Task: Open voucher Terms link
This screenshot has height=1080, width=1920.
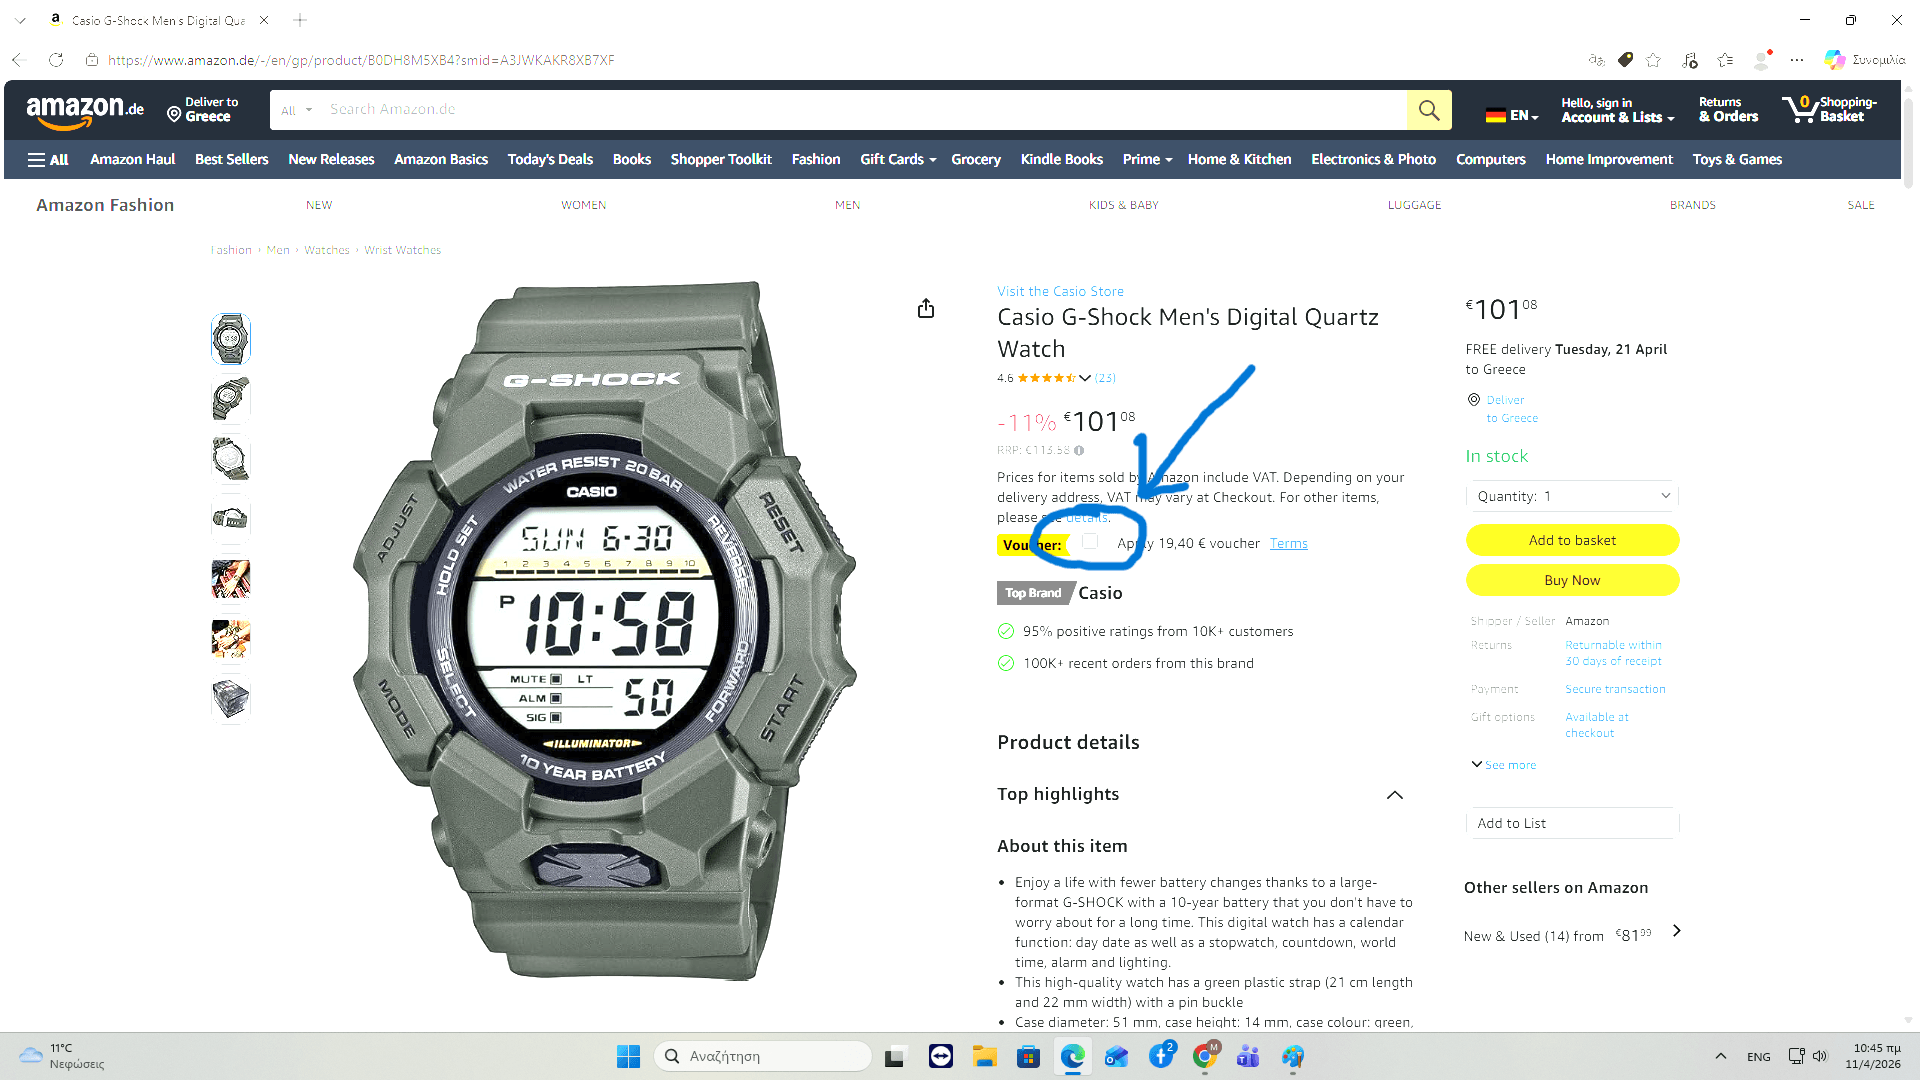Action: (x=1288, y=543)
